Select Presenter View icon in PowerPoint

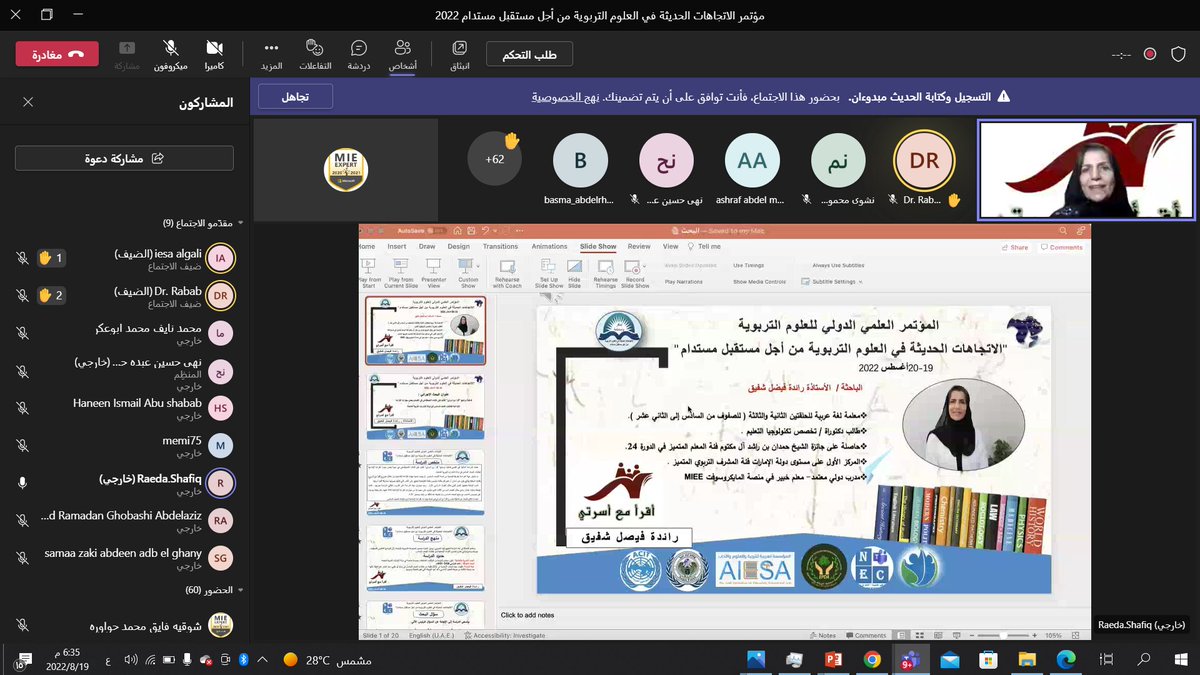[434, 273]
